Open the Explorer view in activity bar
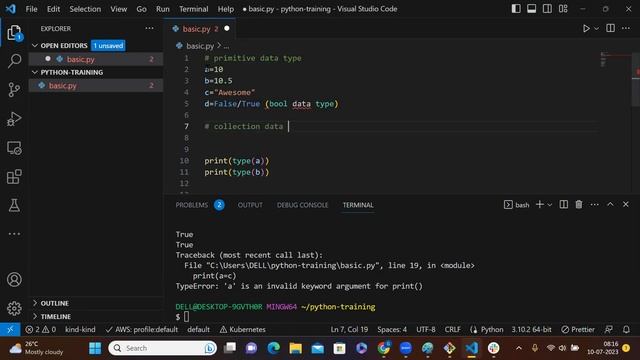640x360 pixels. pyautogui.click(x=14, y=33)
